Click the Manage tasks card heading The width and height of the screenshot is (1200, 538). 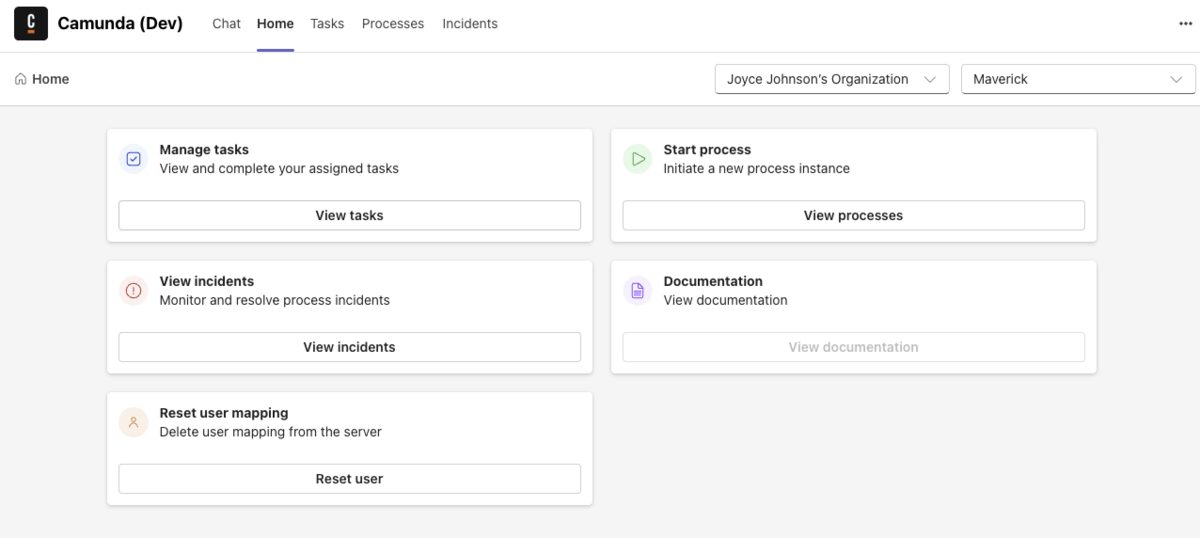coord(204,150)
